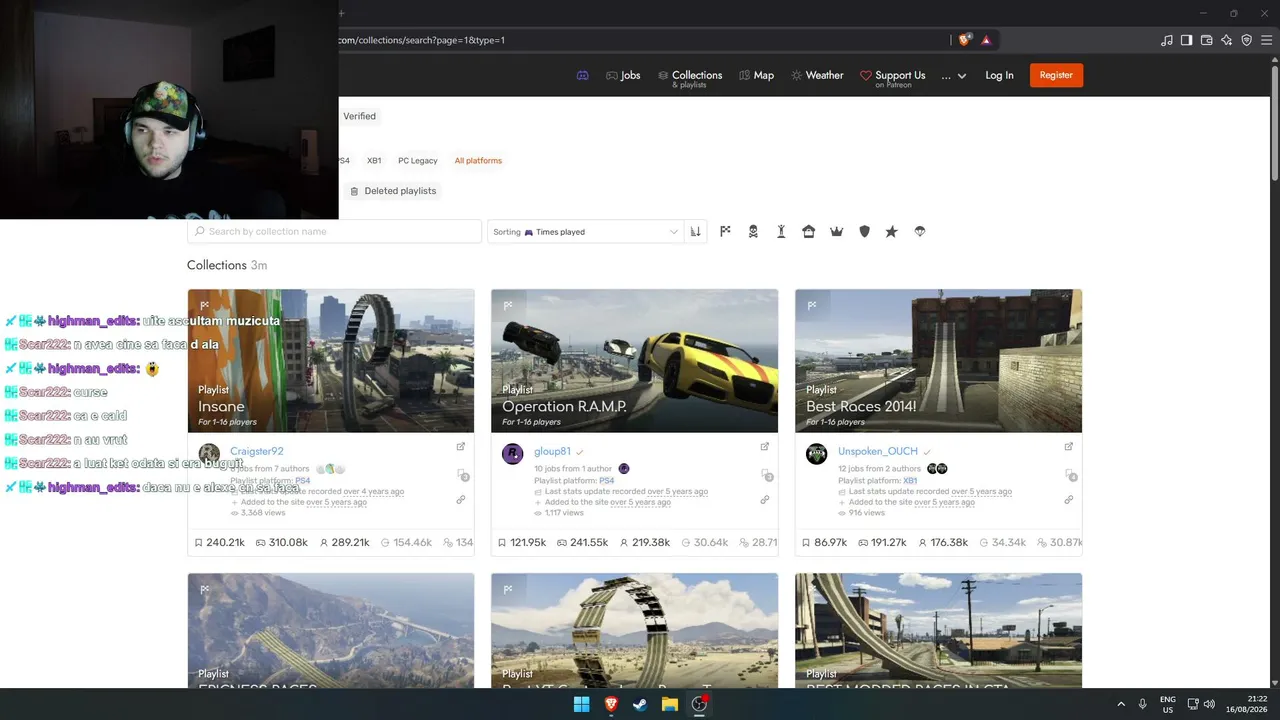Viewport: 1280px width, 720px height.
Task: Open the Brave Wallet icon
Action: pos(1207,40)
